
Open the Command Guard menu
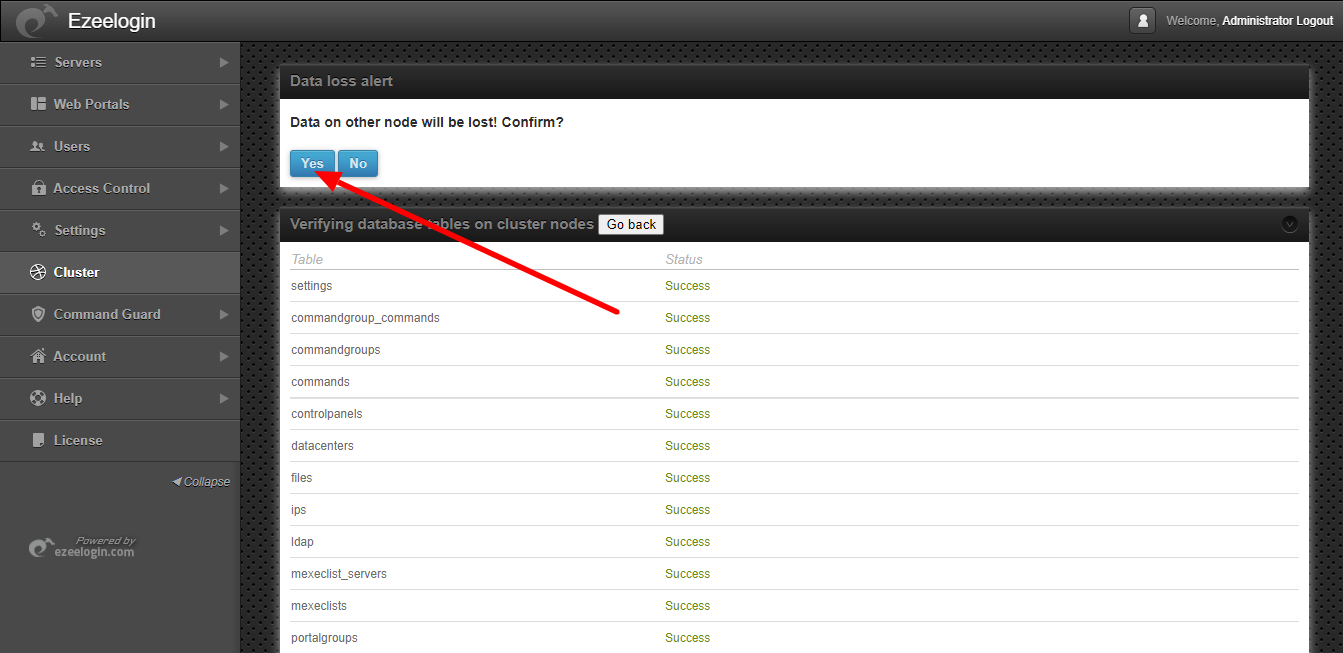[120, 314]
